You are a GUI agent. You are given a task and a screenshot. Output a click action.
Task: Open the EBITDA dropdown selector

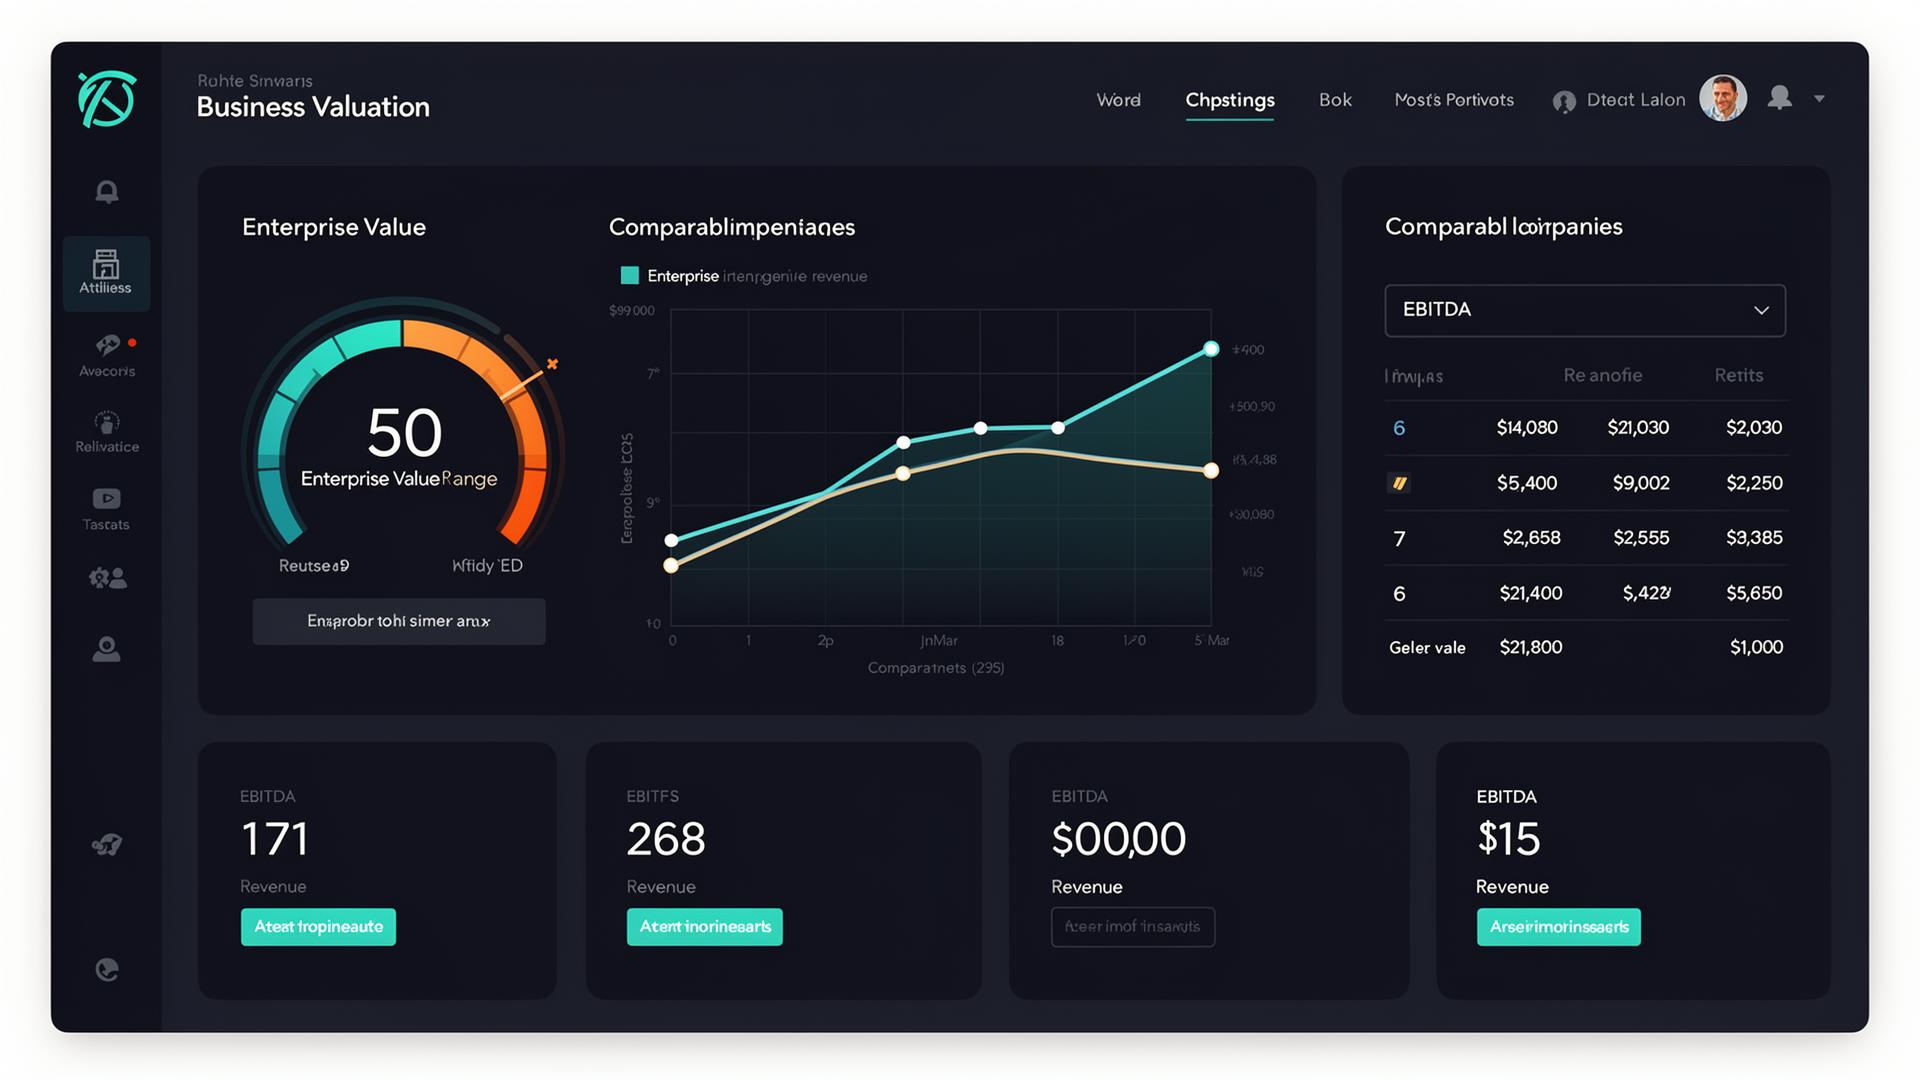(x=1585, y=310)
